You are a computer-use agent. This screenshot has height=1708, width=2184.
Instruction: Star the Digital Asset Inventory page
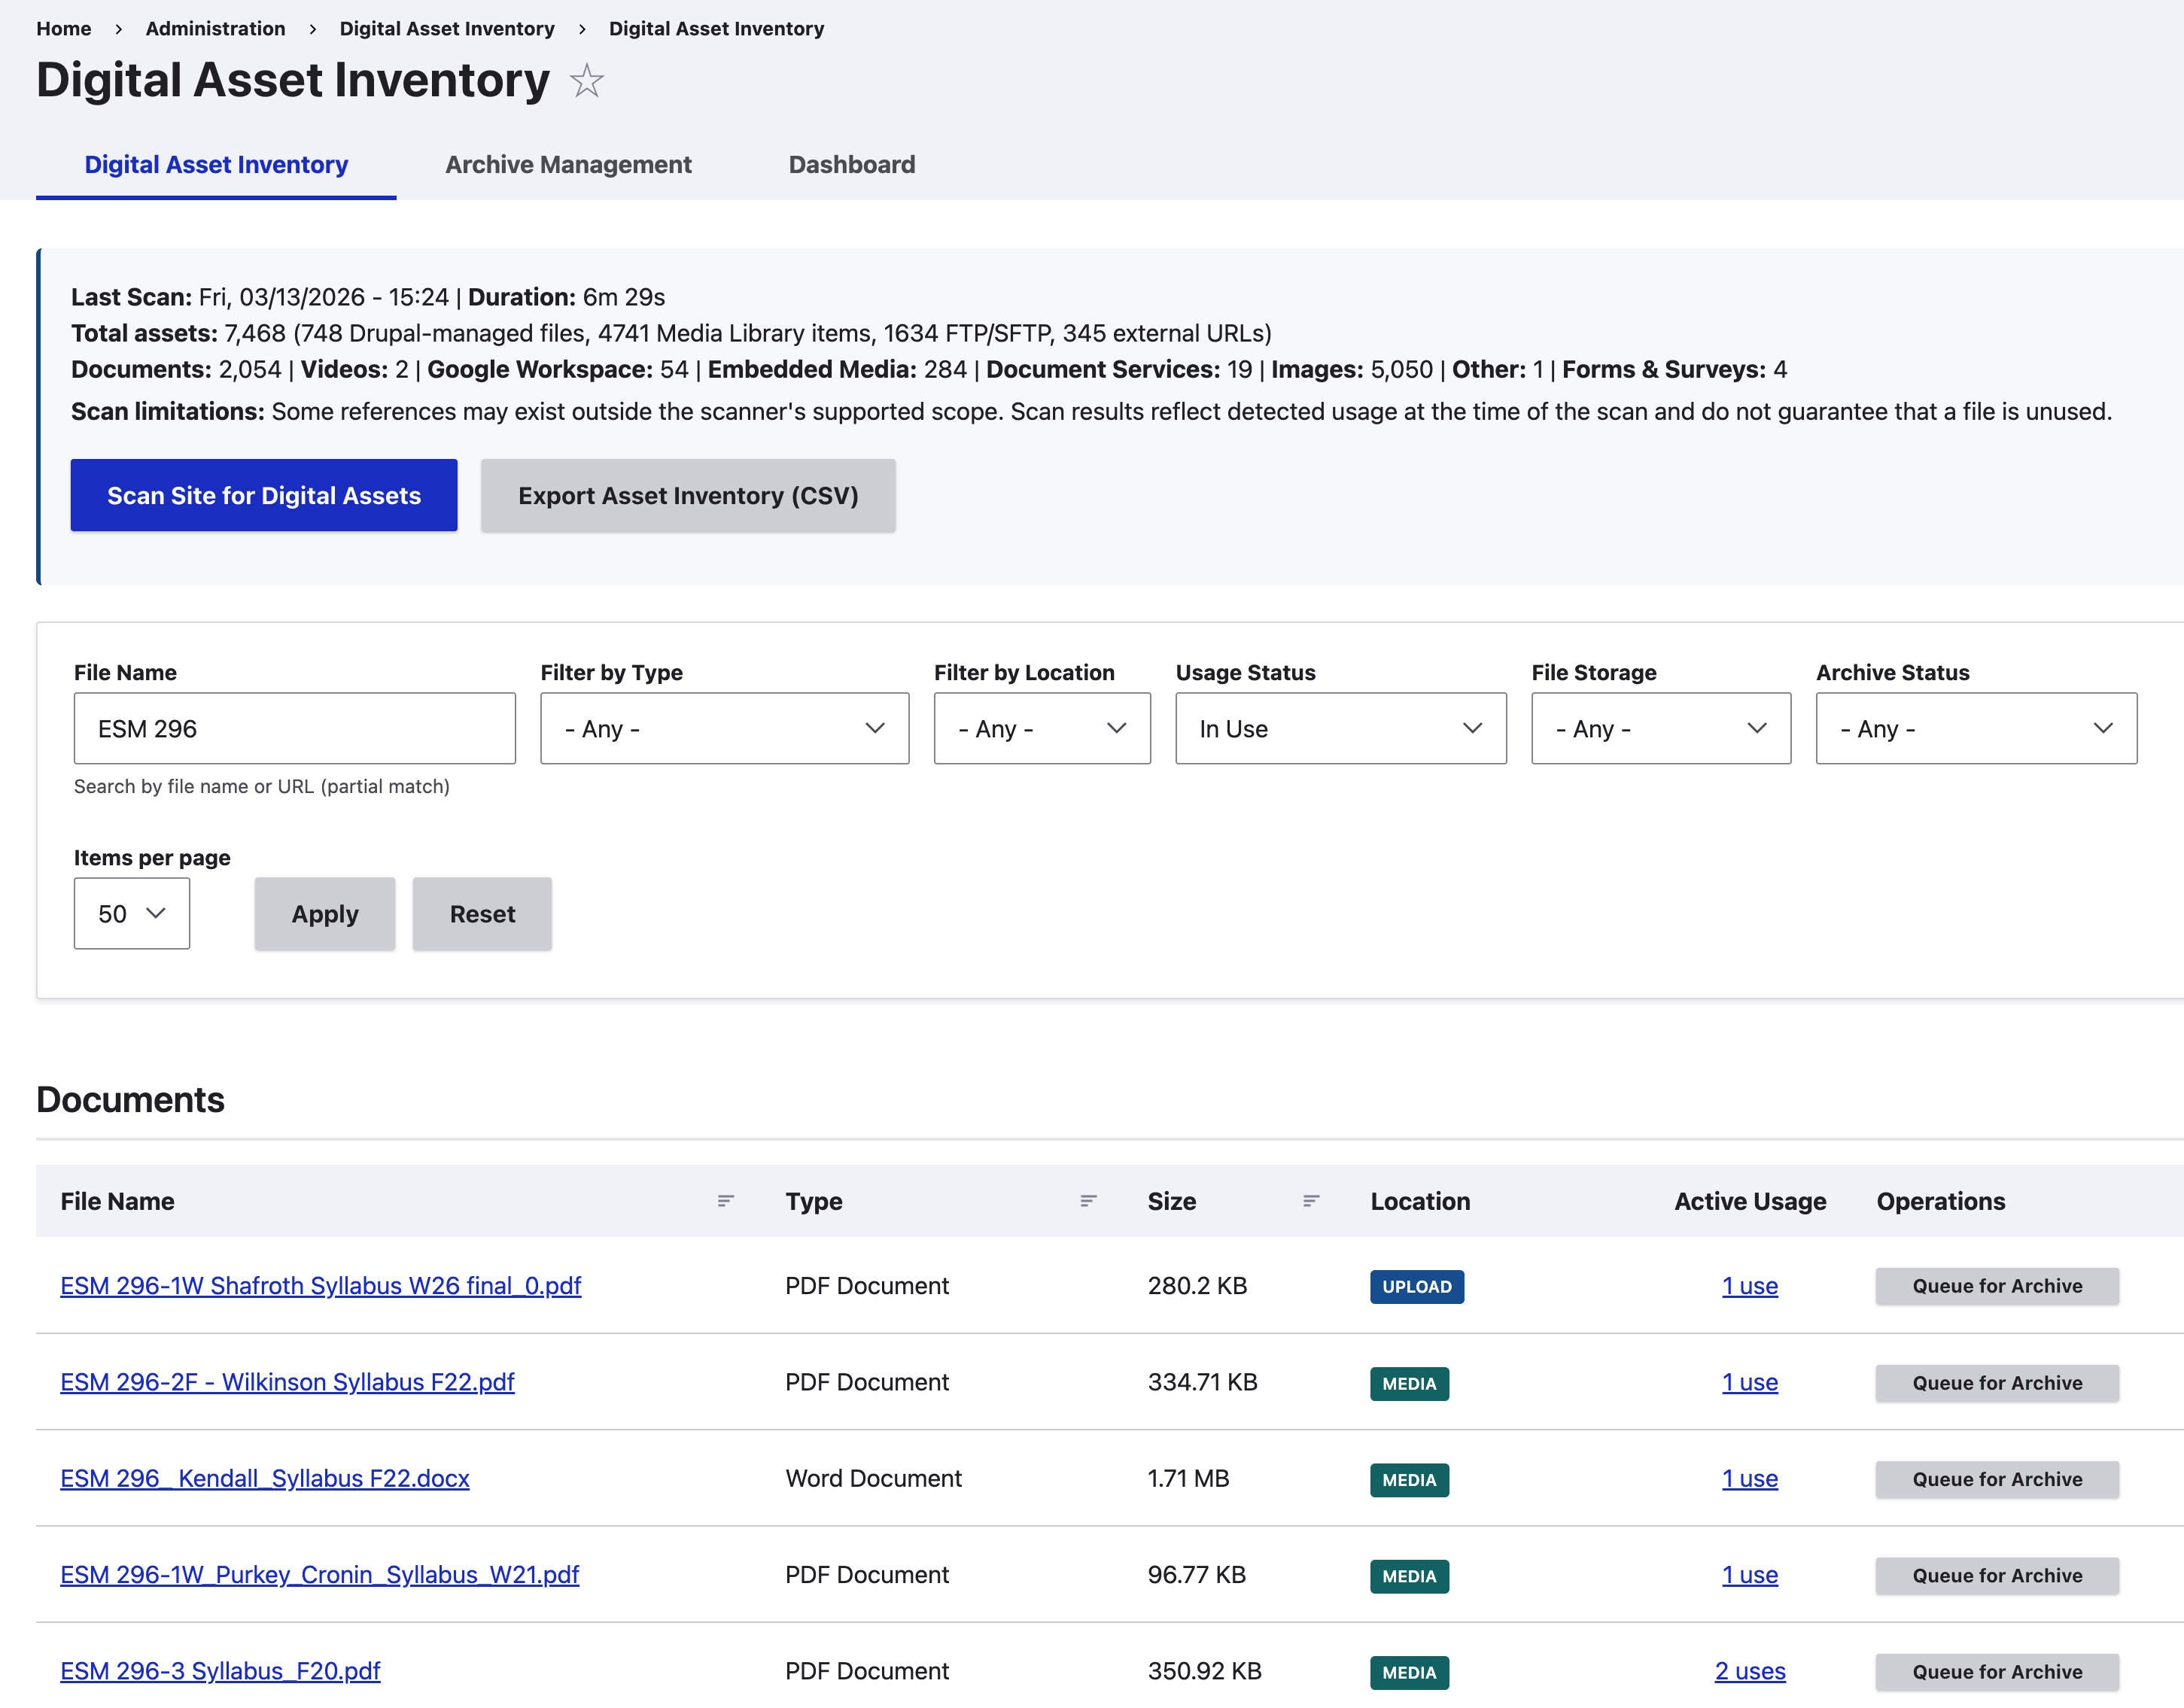coord(587,81)
